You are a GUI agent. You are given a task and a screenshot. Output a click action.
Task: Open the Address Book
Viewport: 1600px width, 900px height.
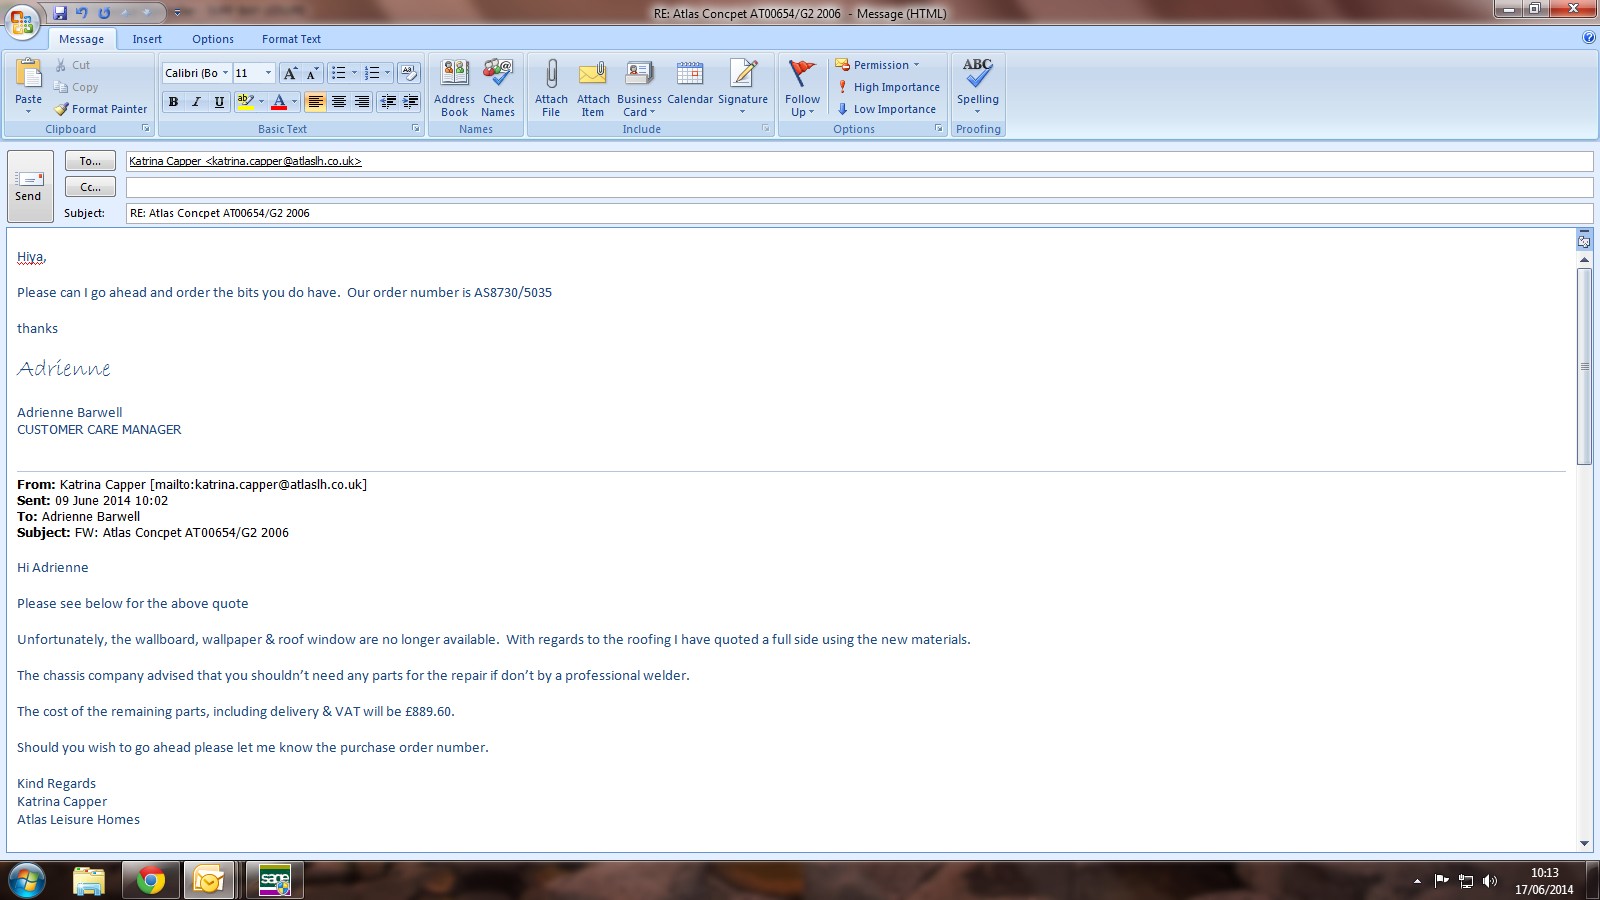(454, 88)
